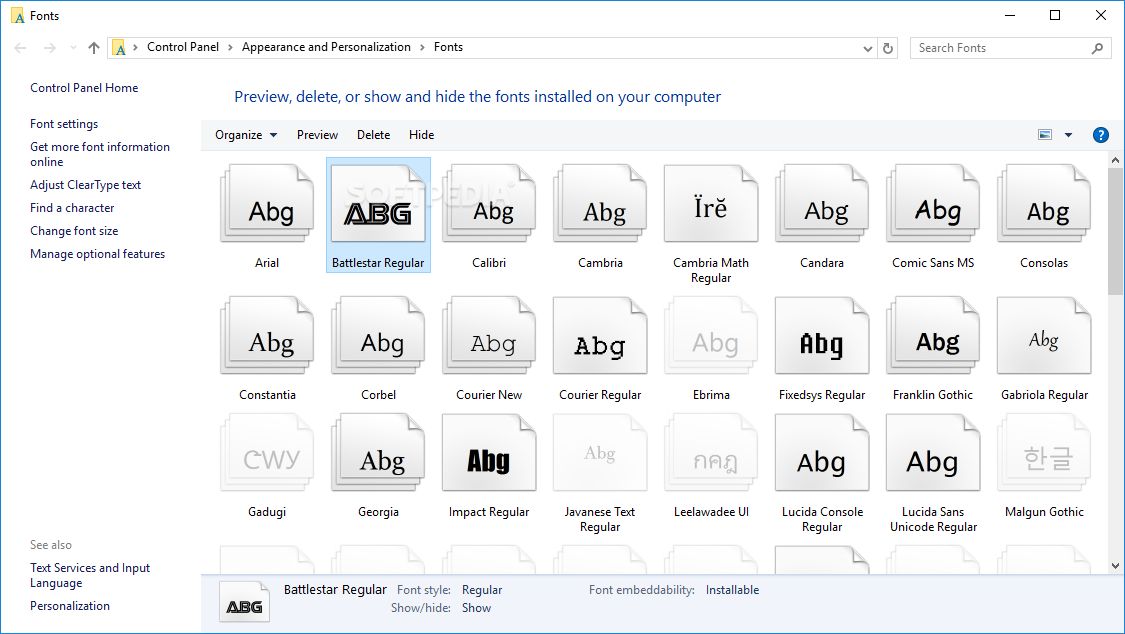Image resolution: width=1125 pixels, height=634 pixels.
Task: Select the Courier Regular font icon
Action: 600,335
